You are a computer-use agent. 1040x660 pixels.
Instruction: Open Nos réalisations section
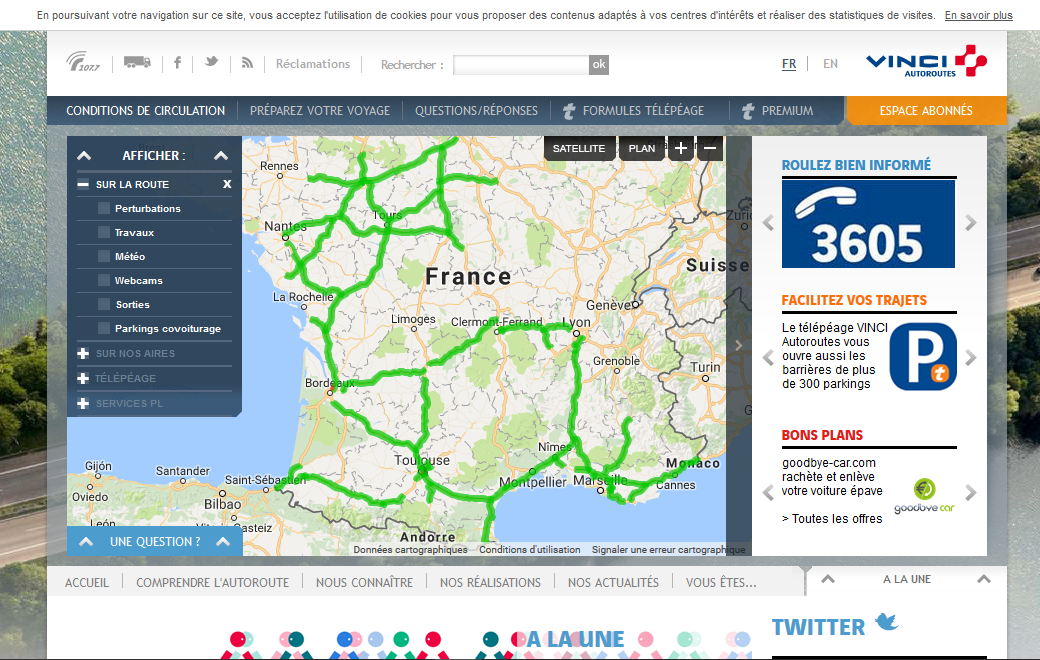[490, 582]
